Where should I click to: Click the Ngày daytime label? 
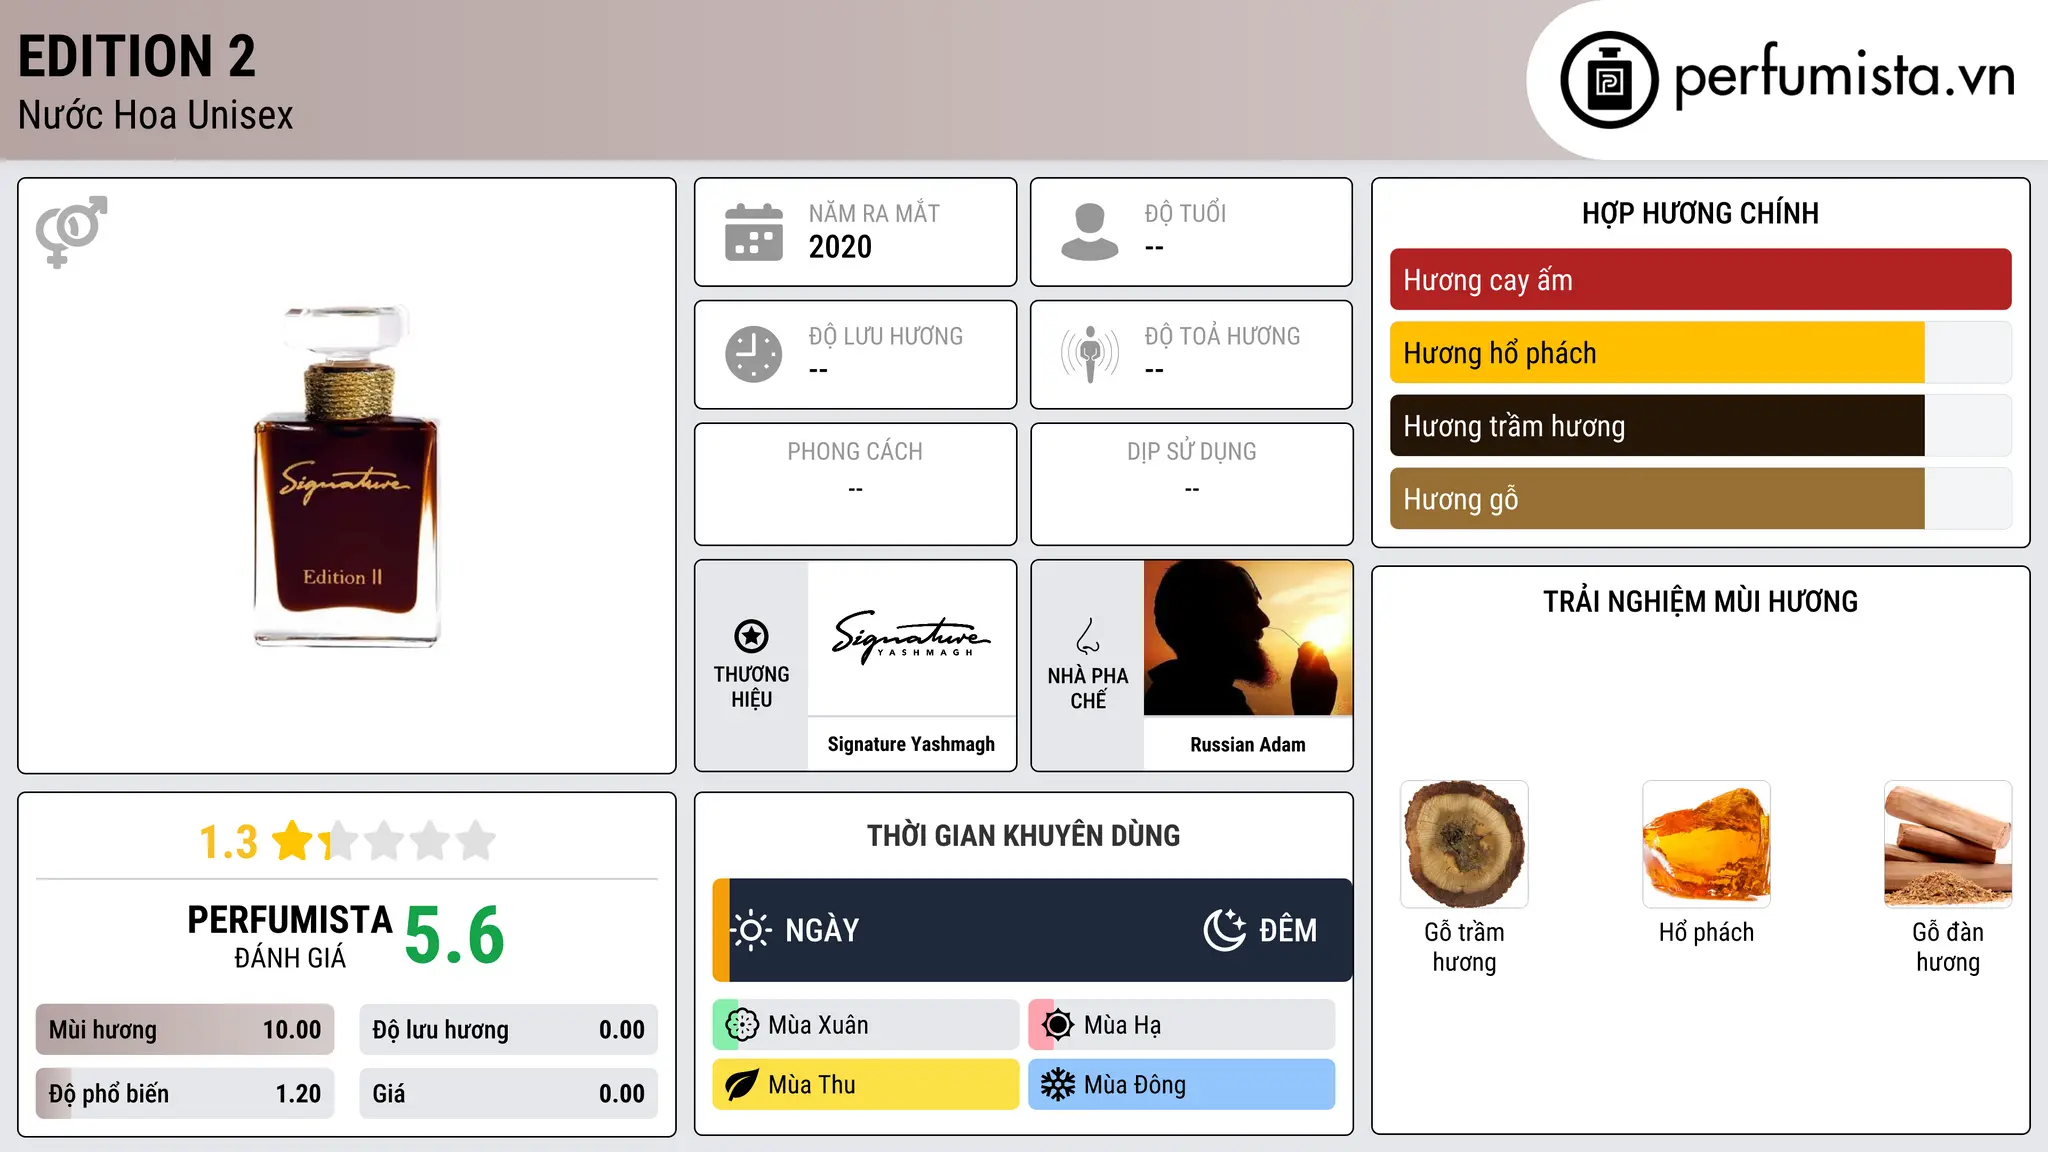(822, 930)
